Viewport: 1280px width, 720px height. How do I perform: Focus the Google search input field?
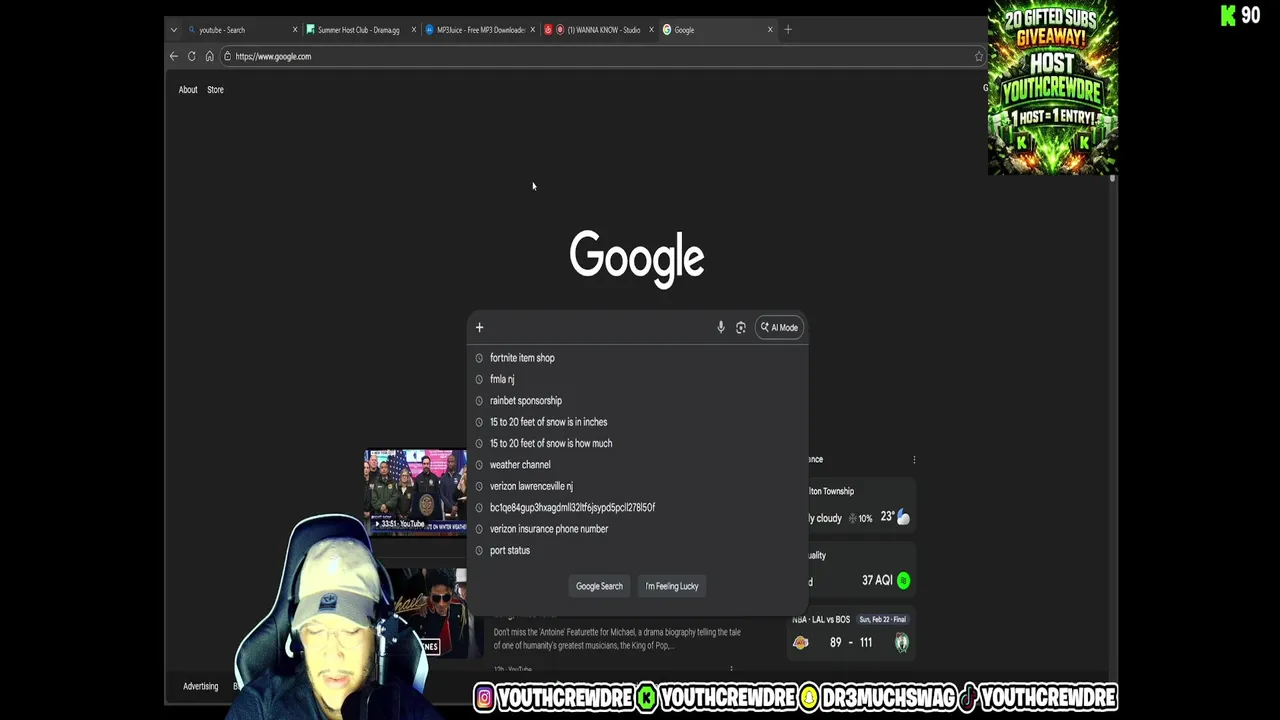[x=600, y=327]
